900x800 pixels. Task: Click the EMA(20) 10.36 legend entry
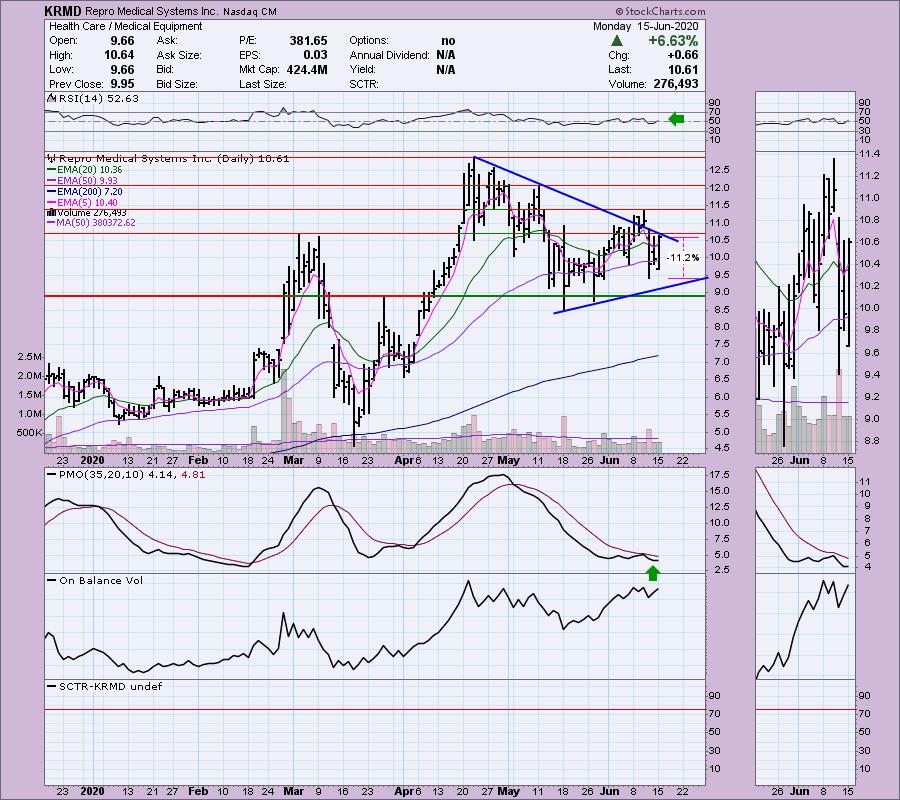89,170
